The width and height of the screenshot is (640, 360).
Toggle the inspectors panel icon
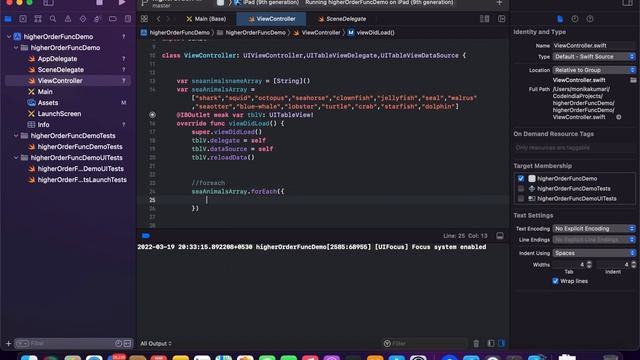pos(627,3)
